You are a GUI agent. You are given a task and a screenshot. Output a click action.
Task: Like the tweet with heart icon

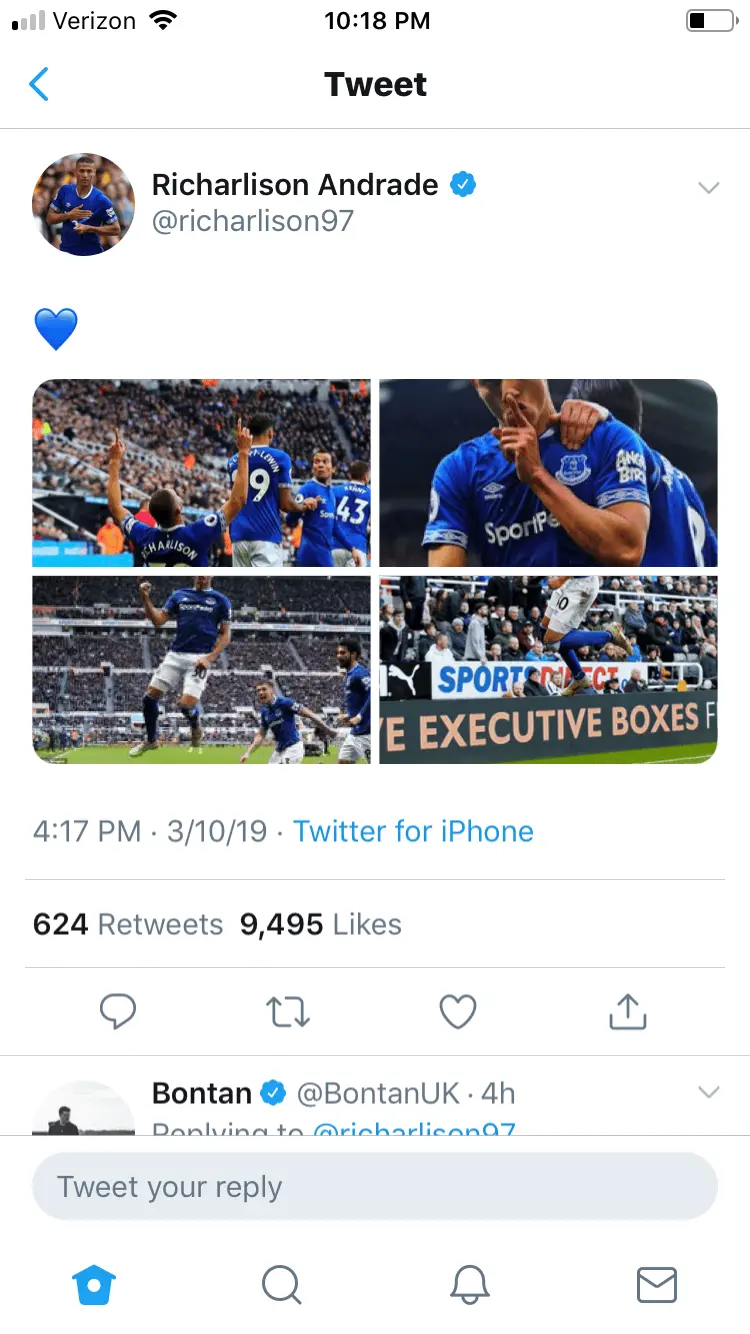pos(458,1012)
